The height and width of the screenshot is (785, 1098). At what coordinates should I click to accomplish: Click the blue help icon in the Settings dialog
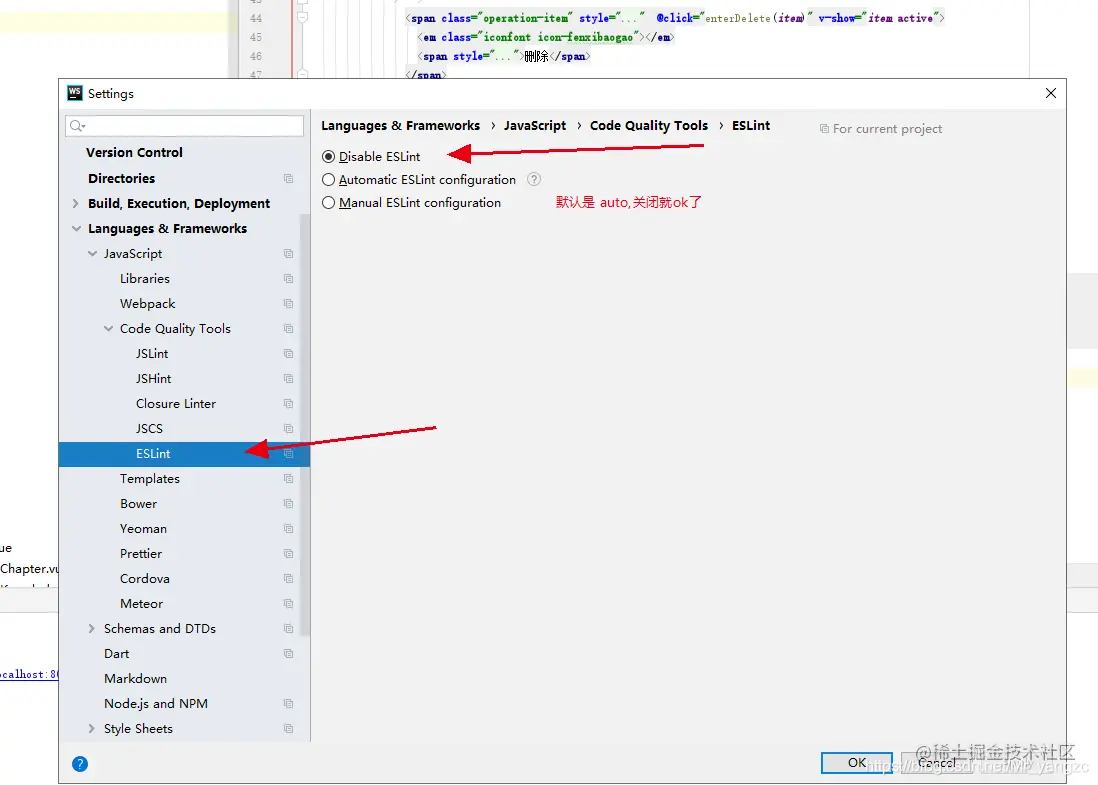(80, 764)
